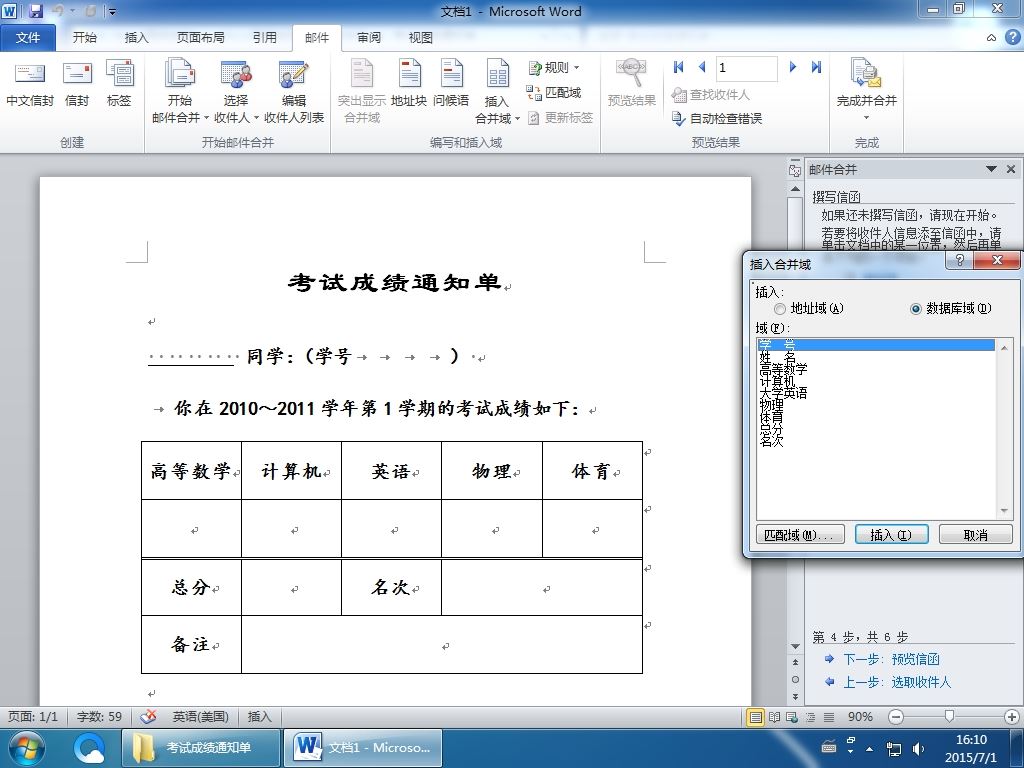Open 考试成绩通知单 folder in taskbar
Viewport: 1024px width, 768px height.
tap(201, 748)
